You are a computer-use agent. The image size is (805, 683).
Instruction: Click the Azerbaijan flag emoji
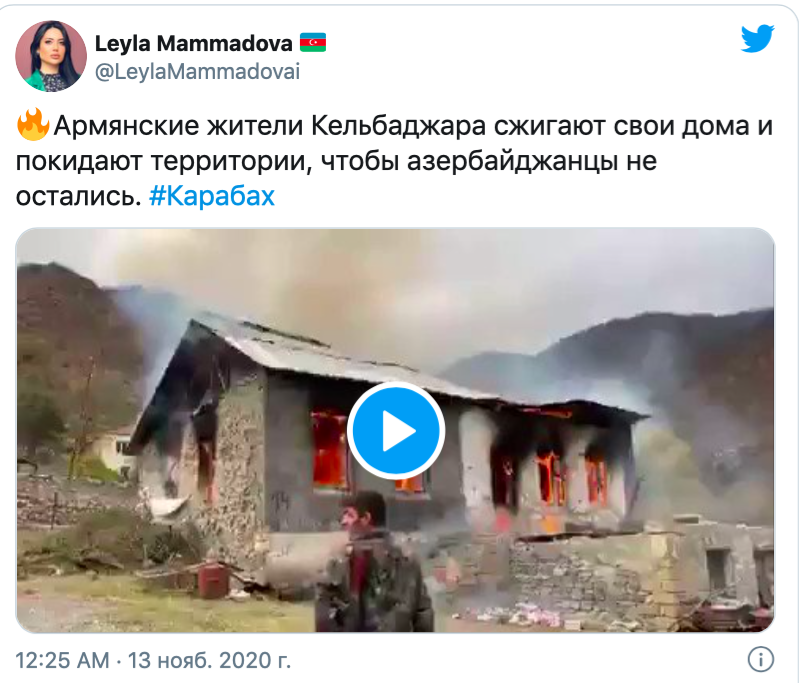[x=313, y=43]
